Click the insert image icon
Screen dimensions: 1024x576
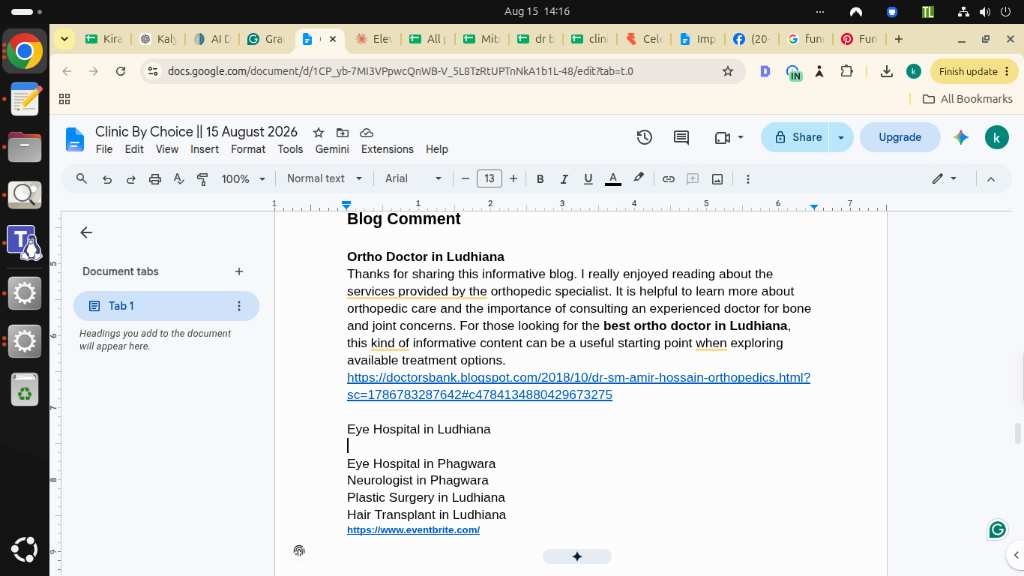click(717, 179)
